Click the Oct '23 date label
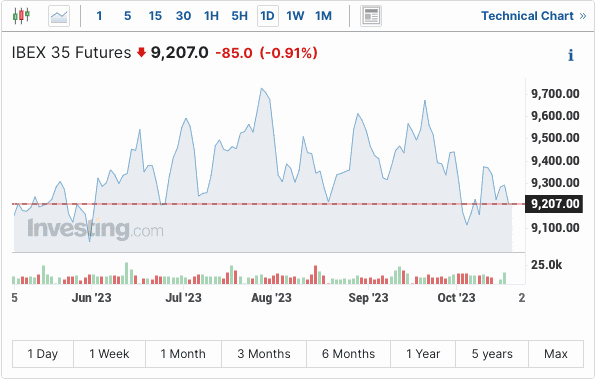 [x=456, y=298]
